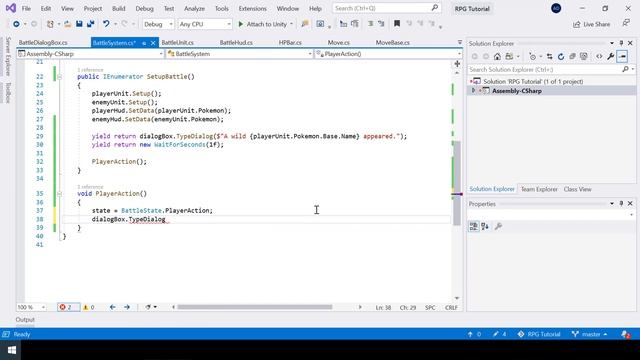Collapse the PlayerAction method outline
This screenshot has height=360, width=640.
(x=60, y=194)
